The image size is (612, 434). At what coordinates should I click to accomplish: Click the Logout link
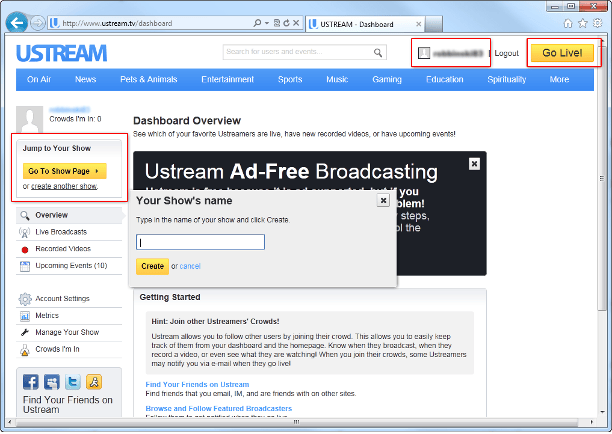pyautogui.click(x=507, y=53)
